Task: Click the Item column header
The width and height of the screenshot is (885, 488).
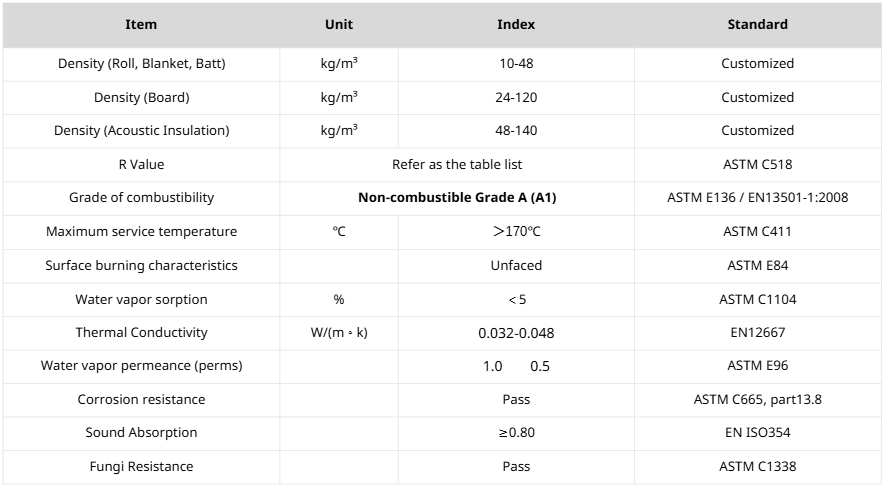Action: 141,24
